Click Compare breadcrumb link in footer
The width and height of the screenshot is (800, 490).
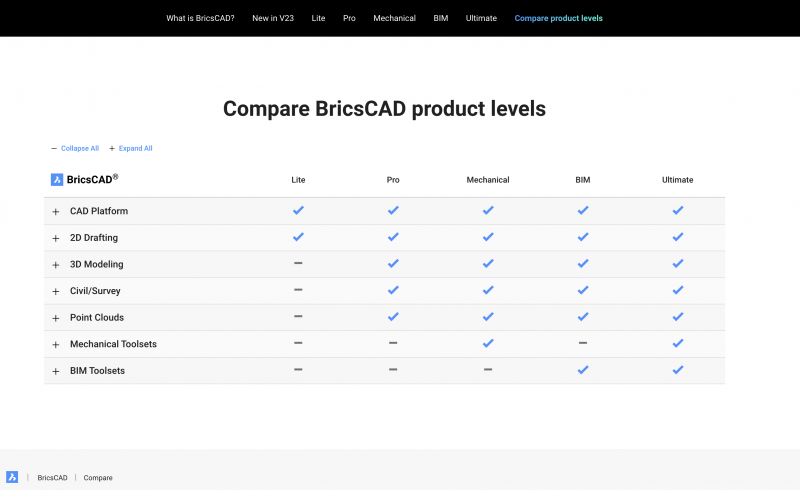coord(98,478)
